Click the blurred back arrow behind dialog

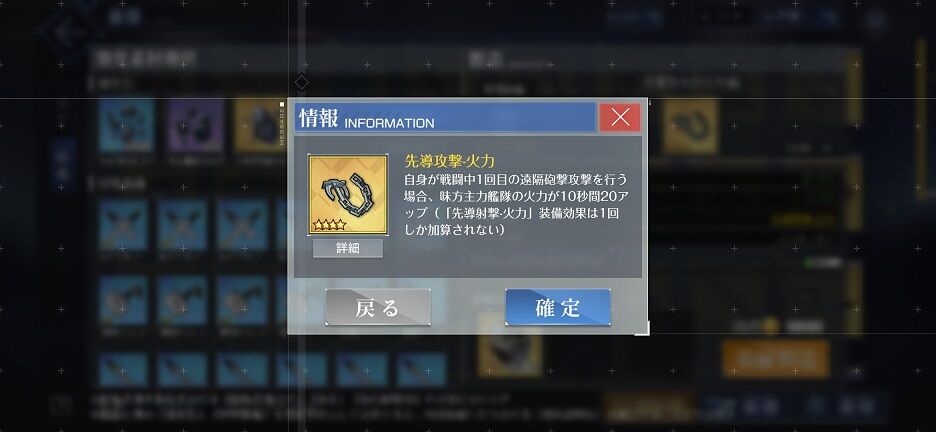[x=64, y=29]
